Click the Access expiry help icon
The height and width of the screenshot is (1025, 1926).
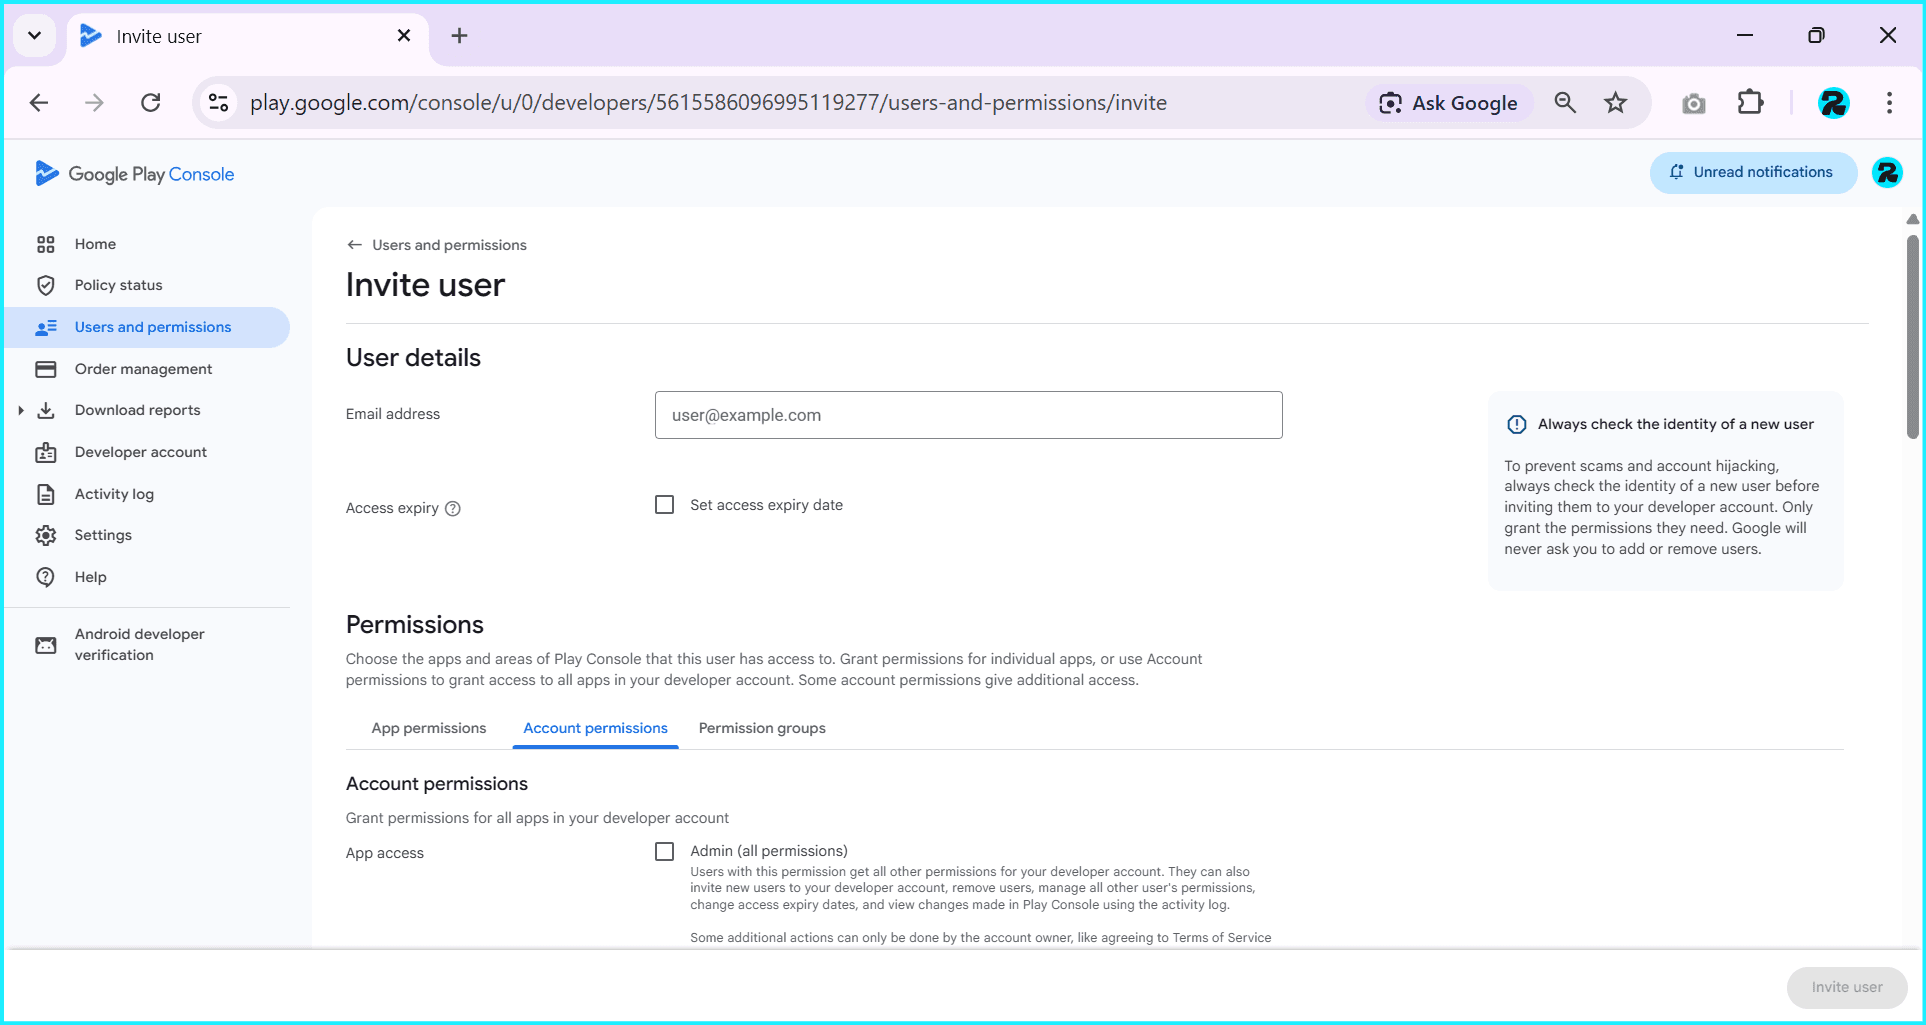pyautogui.click(x=453, y=508)
